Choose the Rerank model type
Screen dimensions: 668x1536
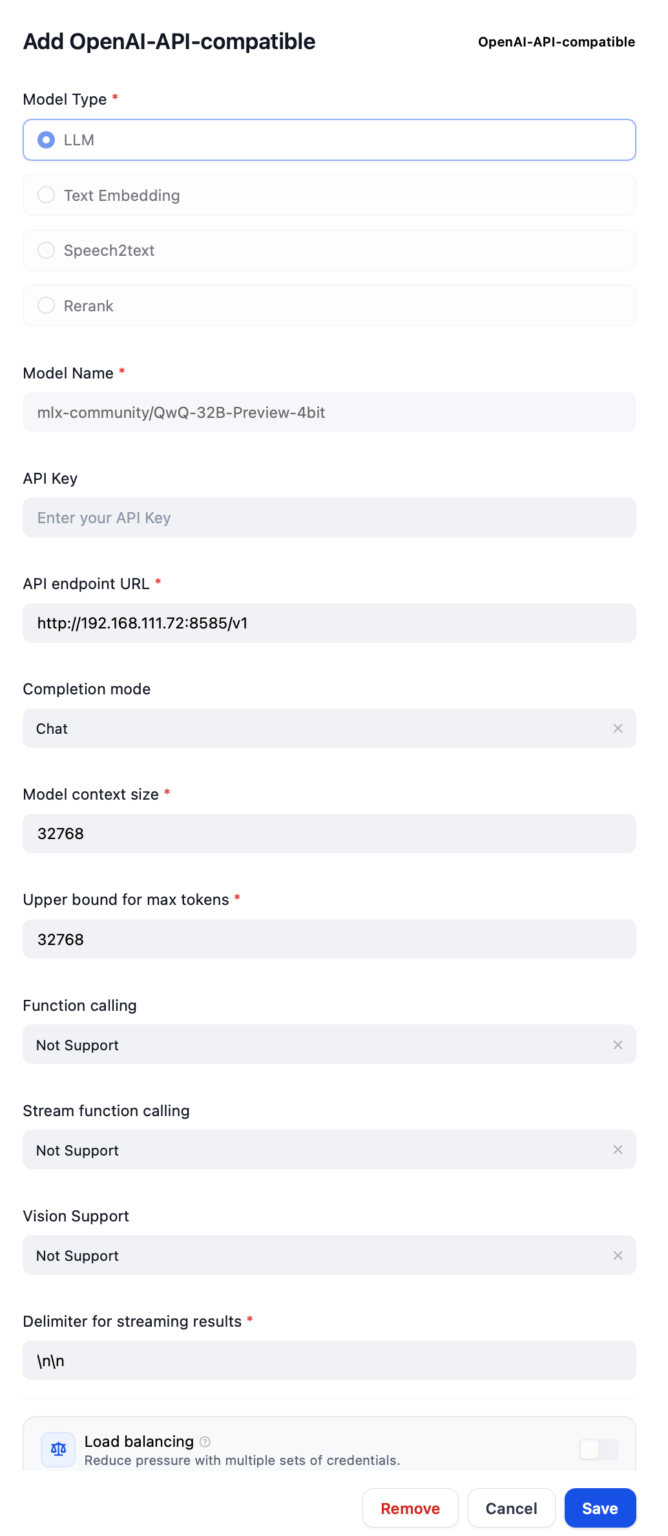click(x=329, y=305)
